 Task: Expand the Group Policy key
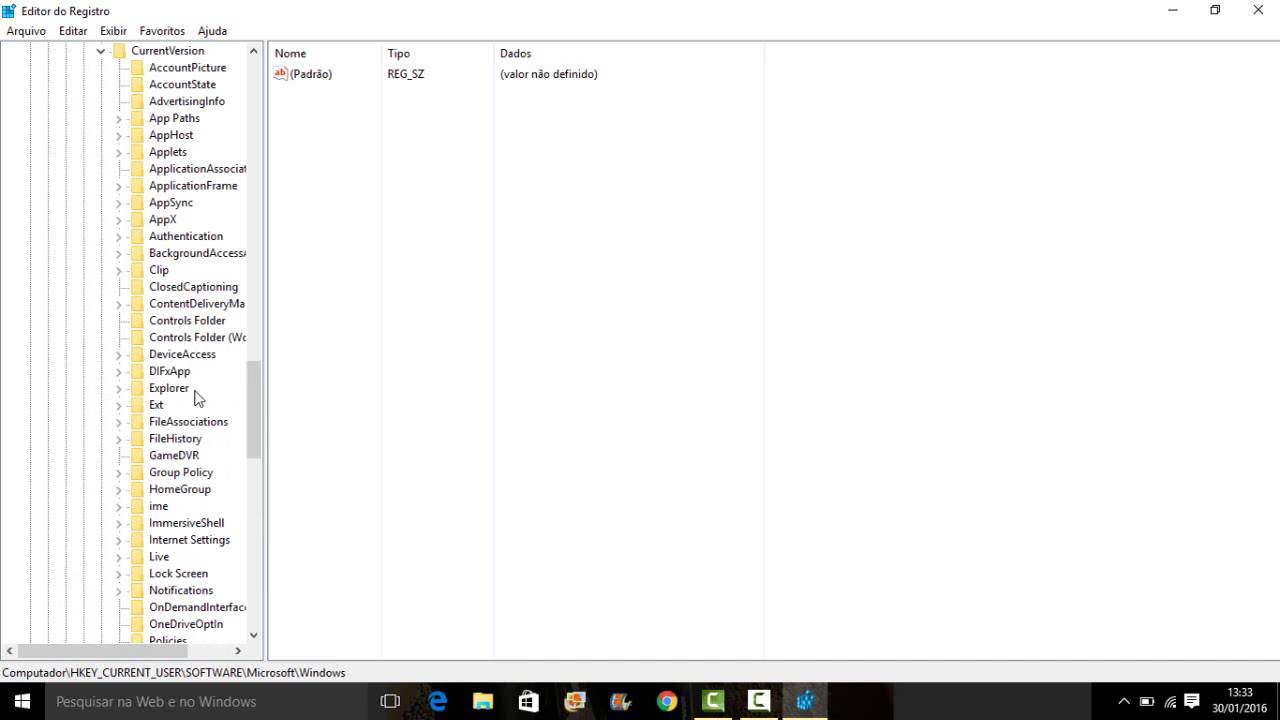click(x=119, y=473)
